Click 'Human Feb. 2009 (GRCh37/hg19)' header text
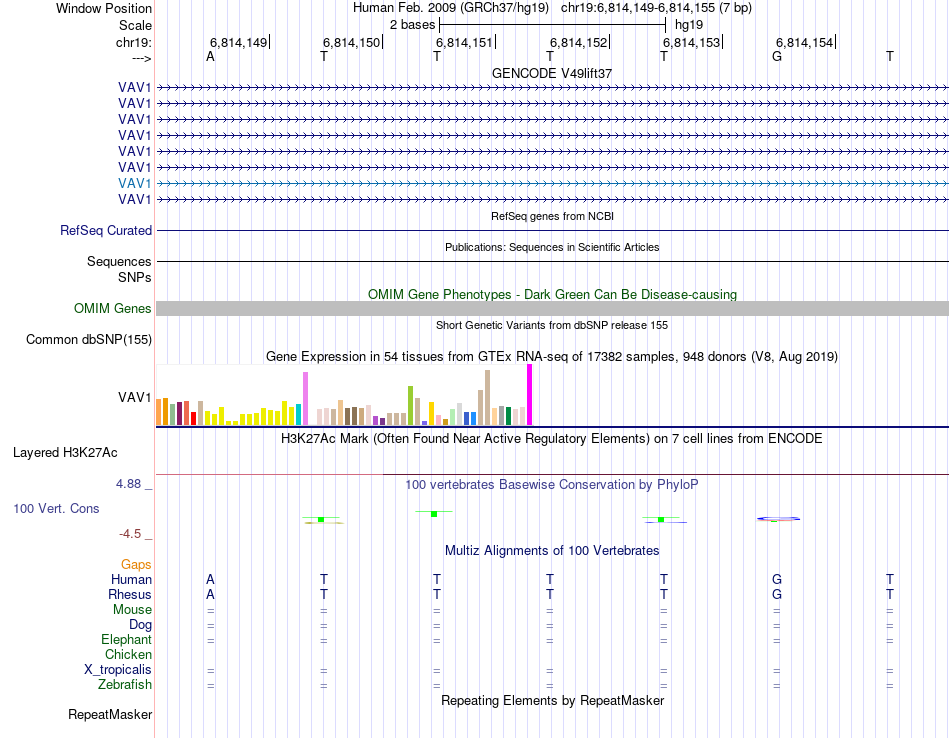950x738 pixels. click(451, 8)
